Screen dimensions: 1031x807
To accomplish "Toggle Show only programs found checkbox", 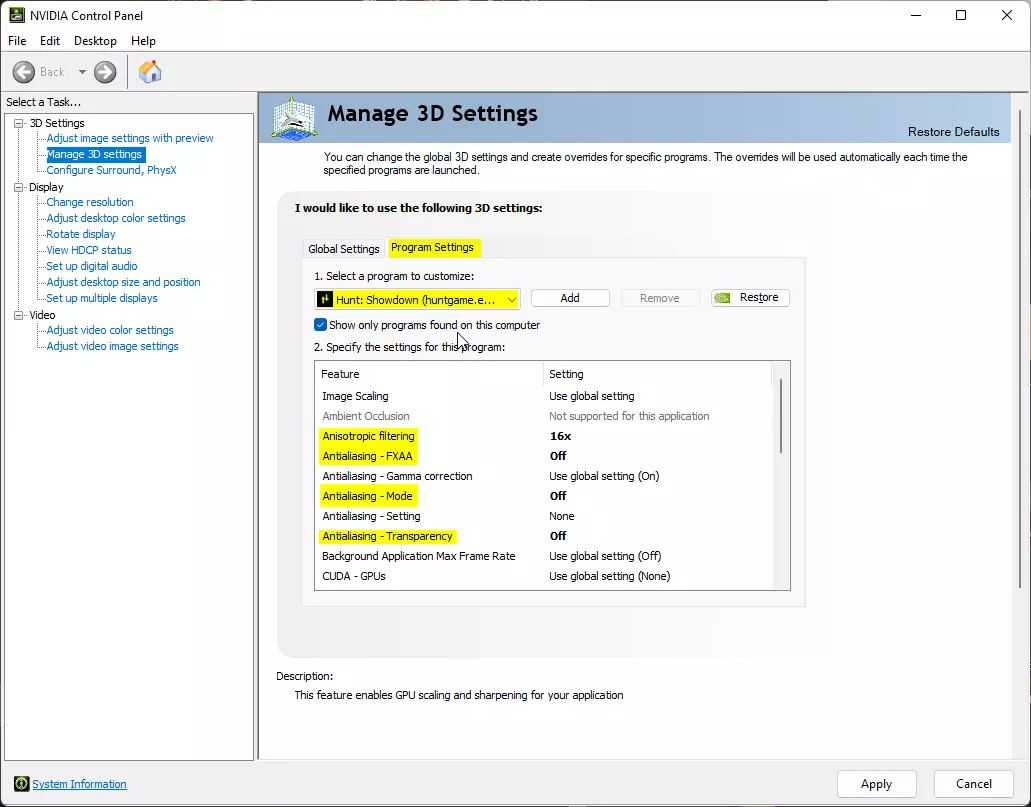I will tap(320, 325).
